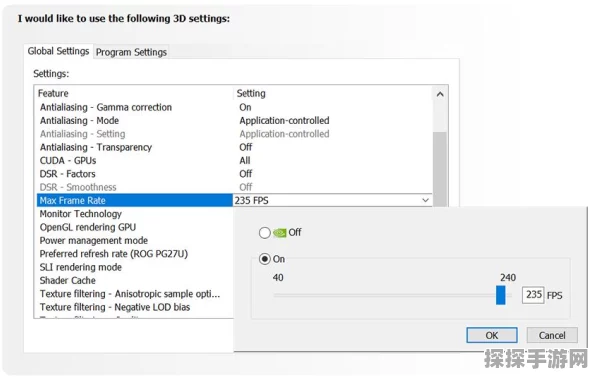
Task: Switch to the Global Settings tab
Action: pyautogui.click(x=58, y=51)
